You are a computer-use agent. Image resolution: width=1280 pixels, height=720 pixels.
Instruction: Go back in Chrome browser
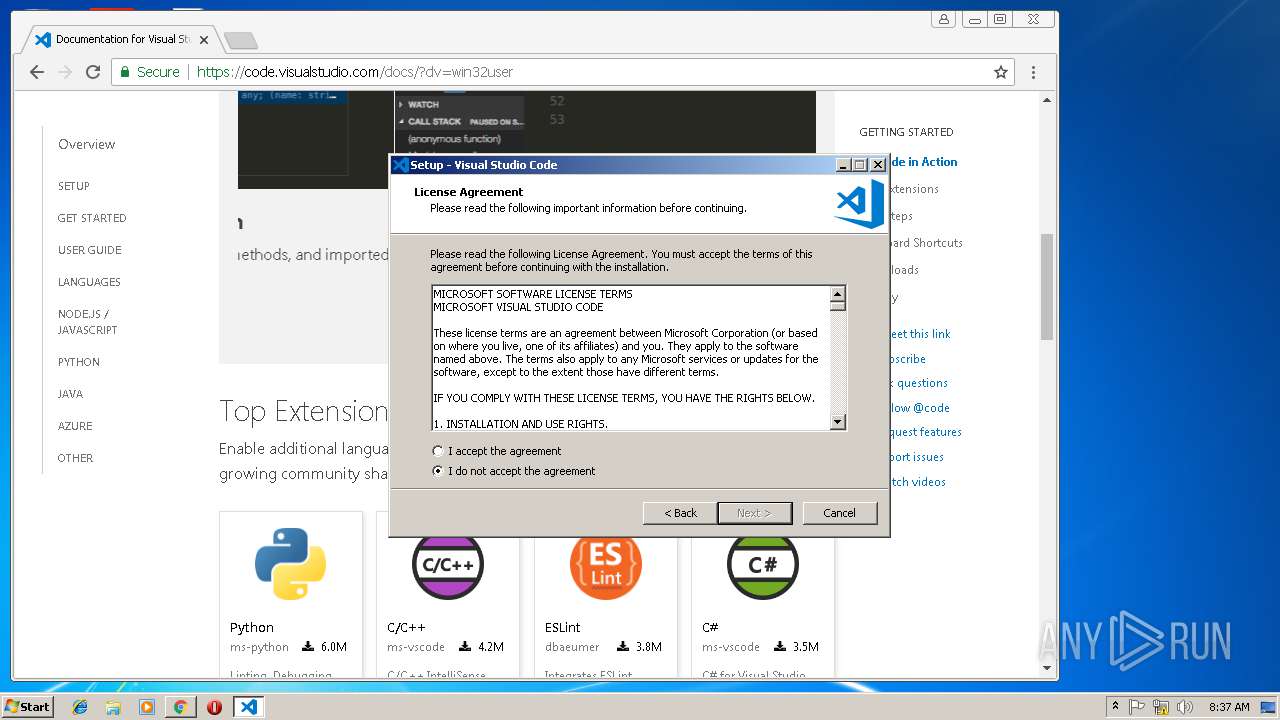click(x=37, y=72)
